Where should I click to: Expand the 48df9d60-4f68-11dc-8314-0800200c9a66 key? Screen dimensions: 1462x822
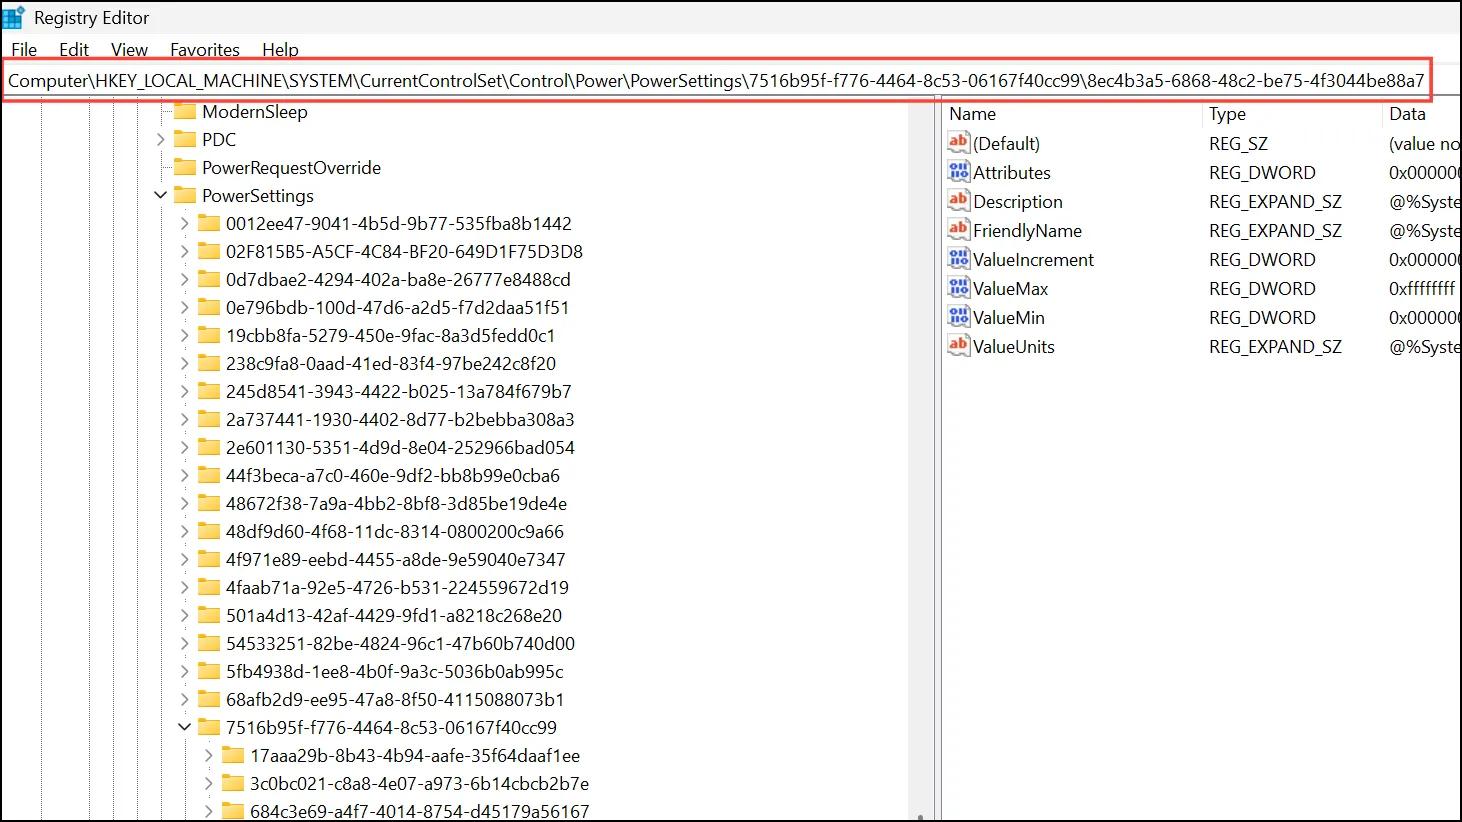(184, 531)
